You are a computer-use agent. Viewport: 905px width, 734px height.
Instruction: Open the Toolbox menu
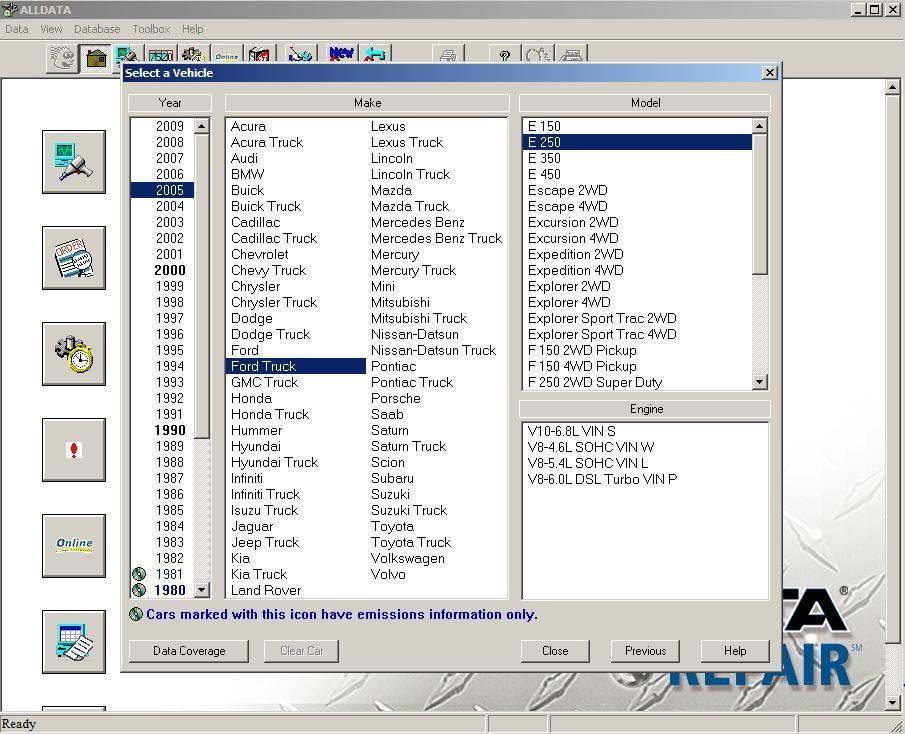[x=151, y=29]
